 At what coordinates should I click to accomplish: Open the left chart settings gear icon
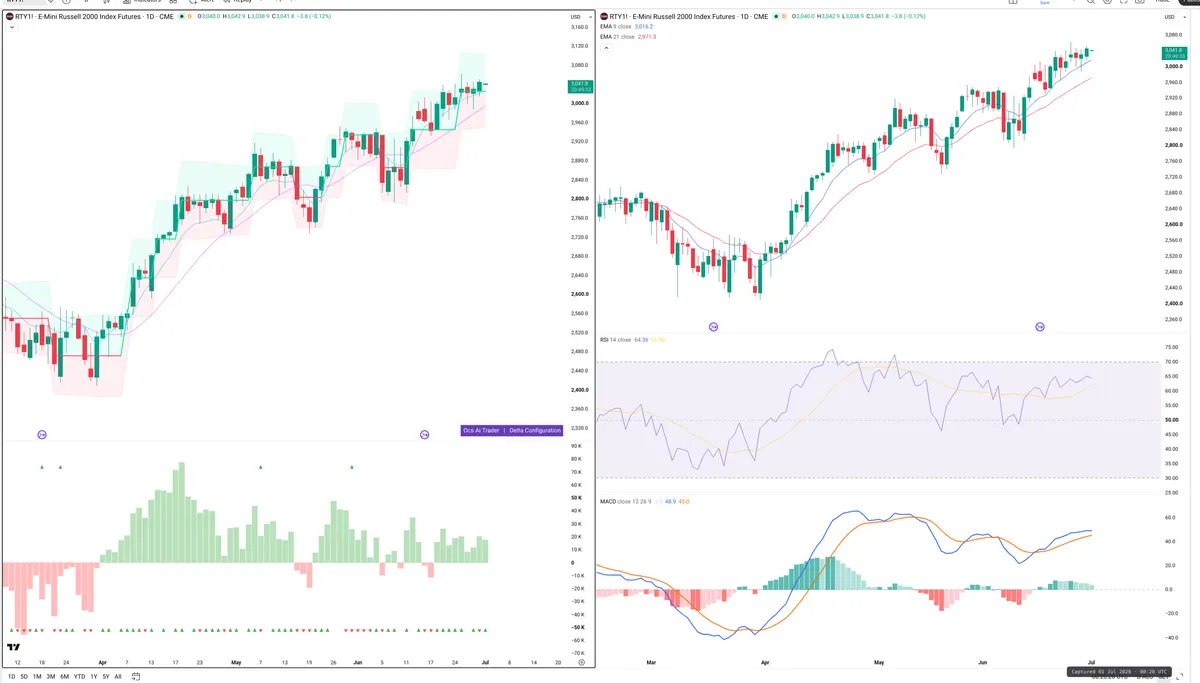(581, 662)
